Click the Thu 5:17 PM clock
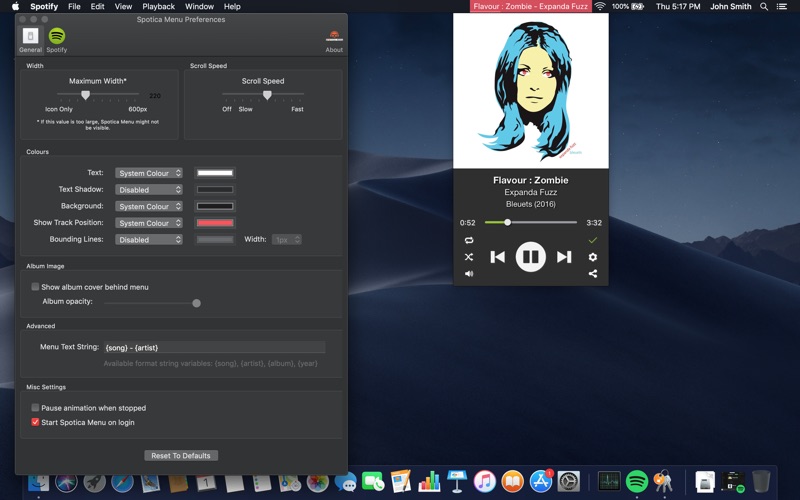 (678, 7)
